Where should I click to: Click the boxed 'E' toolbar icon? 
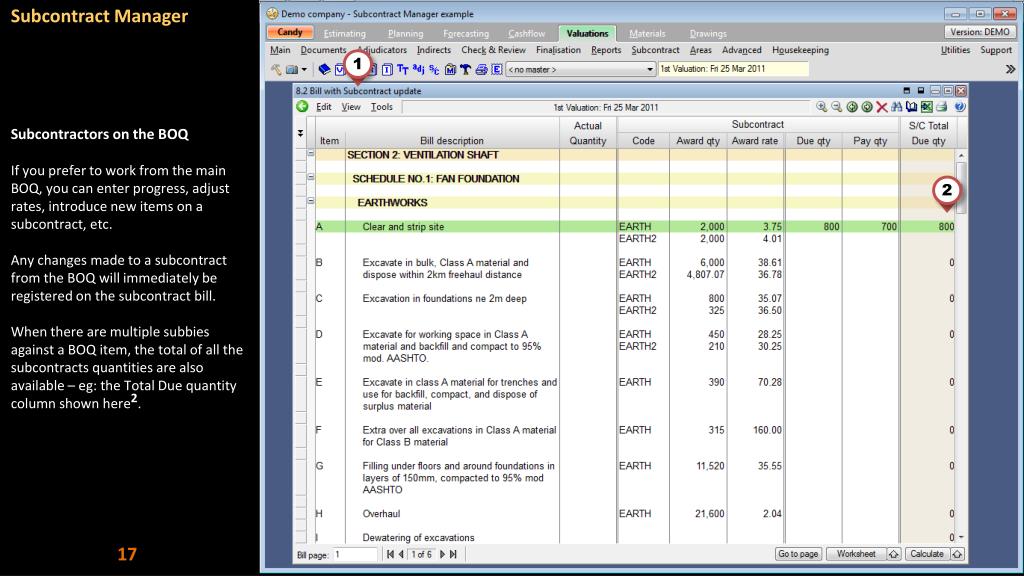pos(497,69)
